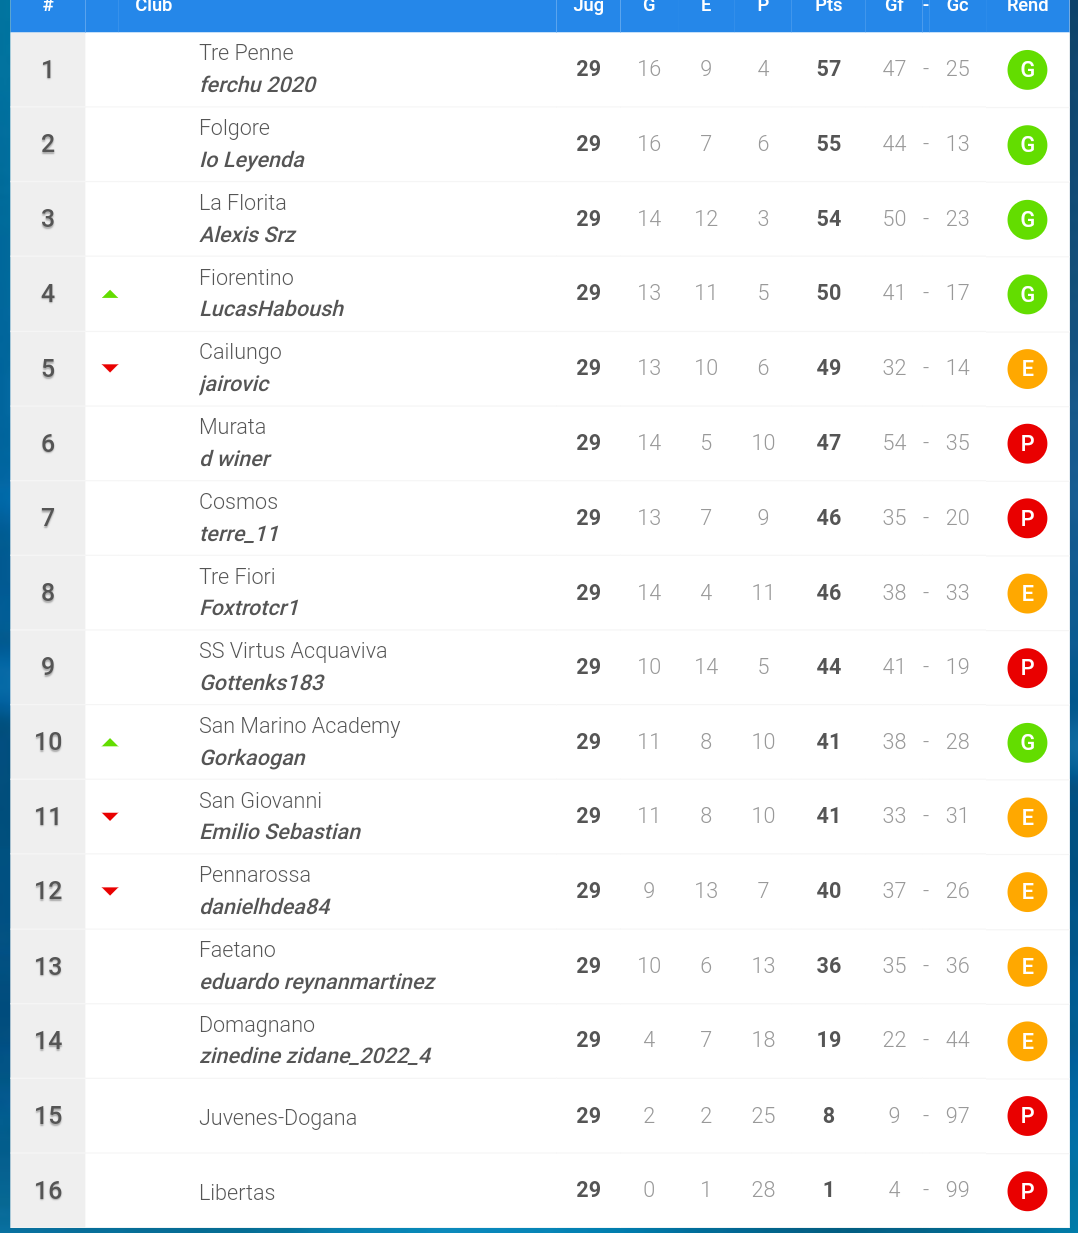The image size is (1078, 1233).
Task: Open manager ferchu 2020's profile
Action: 258,85
